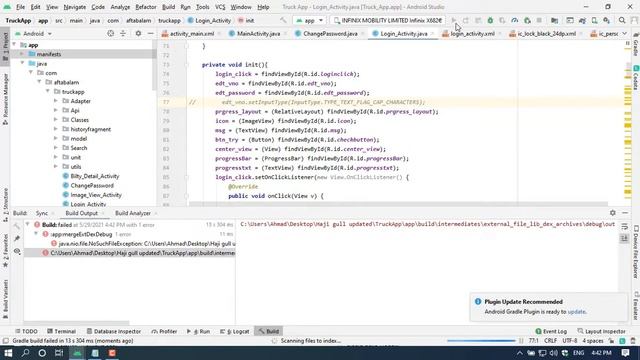Open Windows notification center icon
The width and height of the screenshot is (640, 360).
[626, 353]
